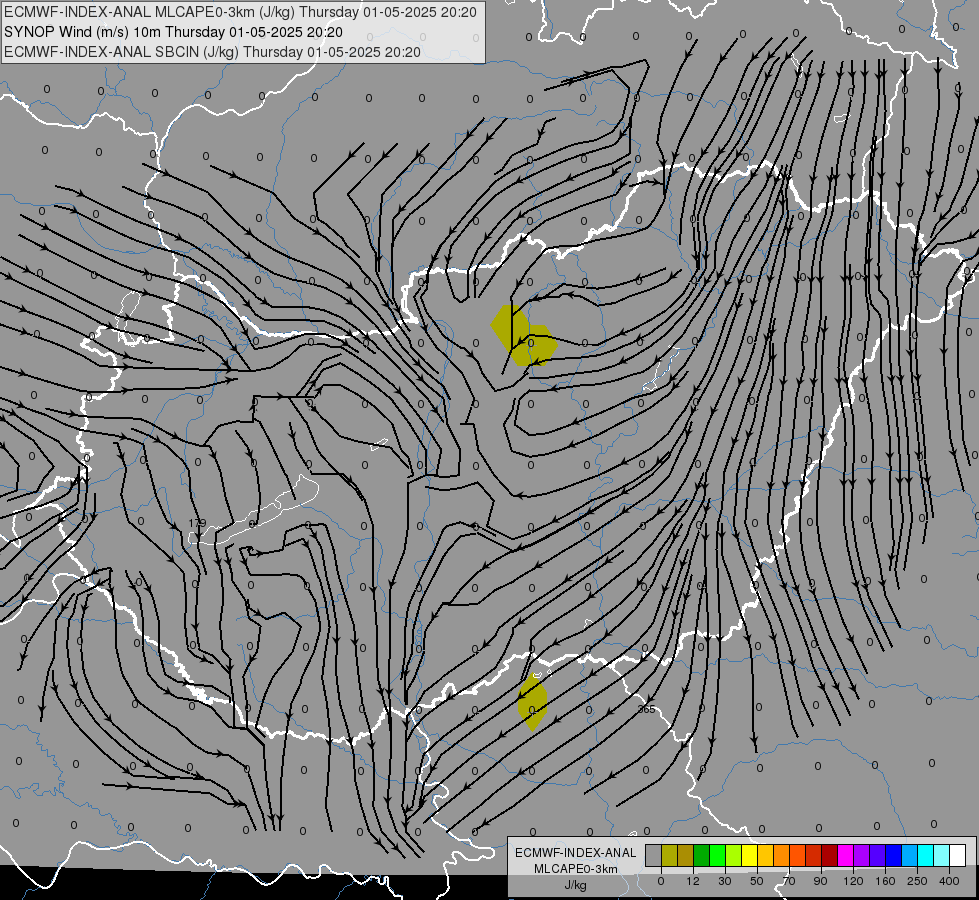This screenshot has width=979, height=900.
Task: Click the map value 365
Action: (x=646, y=709)
